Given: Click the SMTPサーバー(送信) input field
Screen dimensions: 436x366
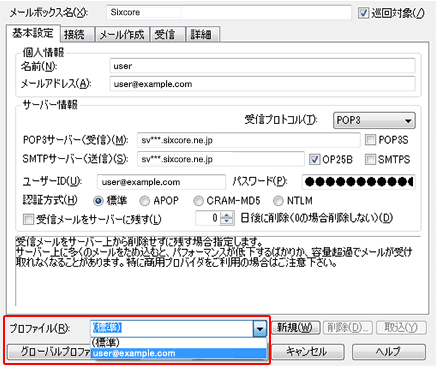Looking at the screenshot, I should [221, 159].
